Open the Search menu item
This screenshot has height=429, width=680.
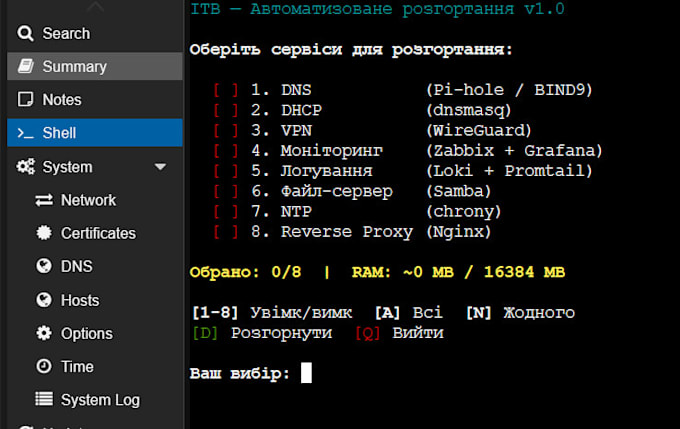tap(95, 33)
